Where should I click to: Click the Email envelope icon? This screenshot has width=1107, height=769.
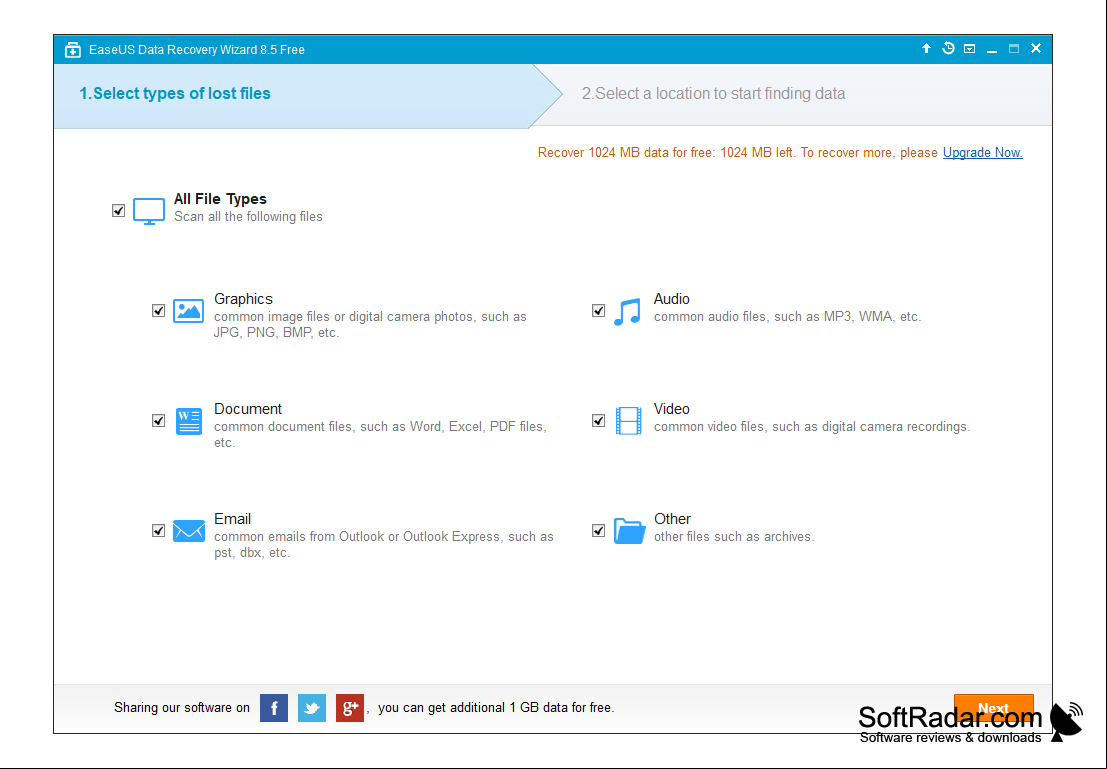[x=189, y=531]
